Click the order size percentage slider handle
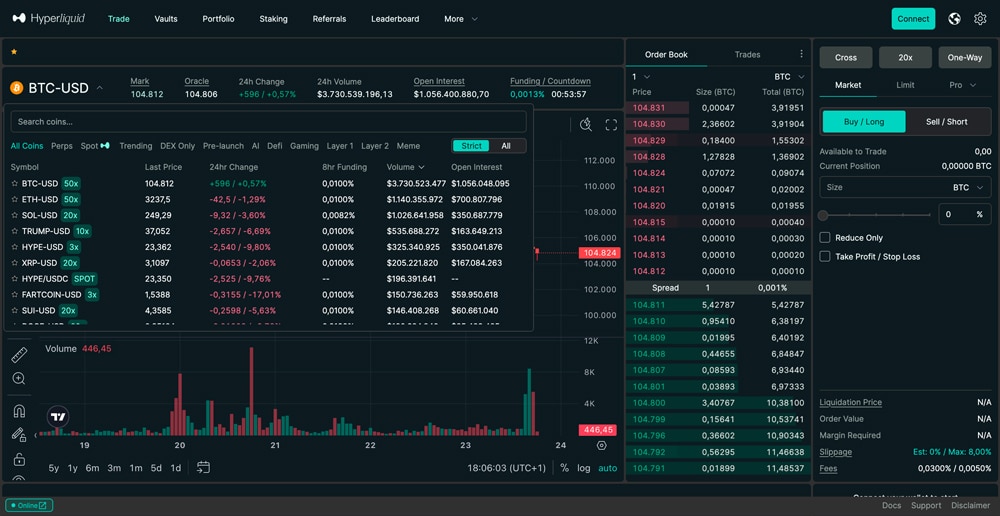 pyautogui.click(x=823, y=215)
